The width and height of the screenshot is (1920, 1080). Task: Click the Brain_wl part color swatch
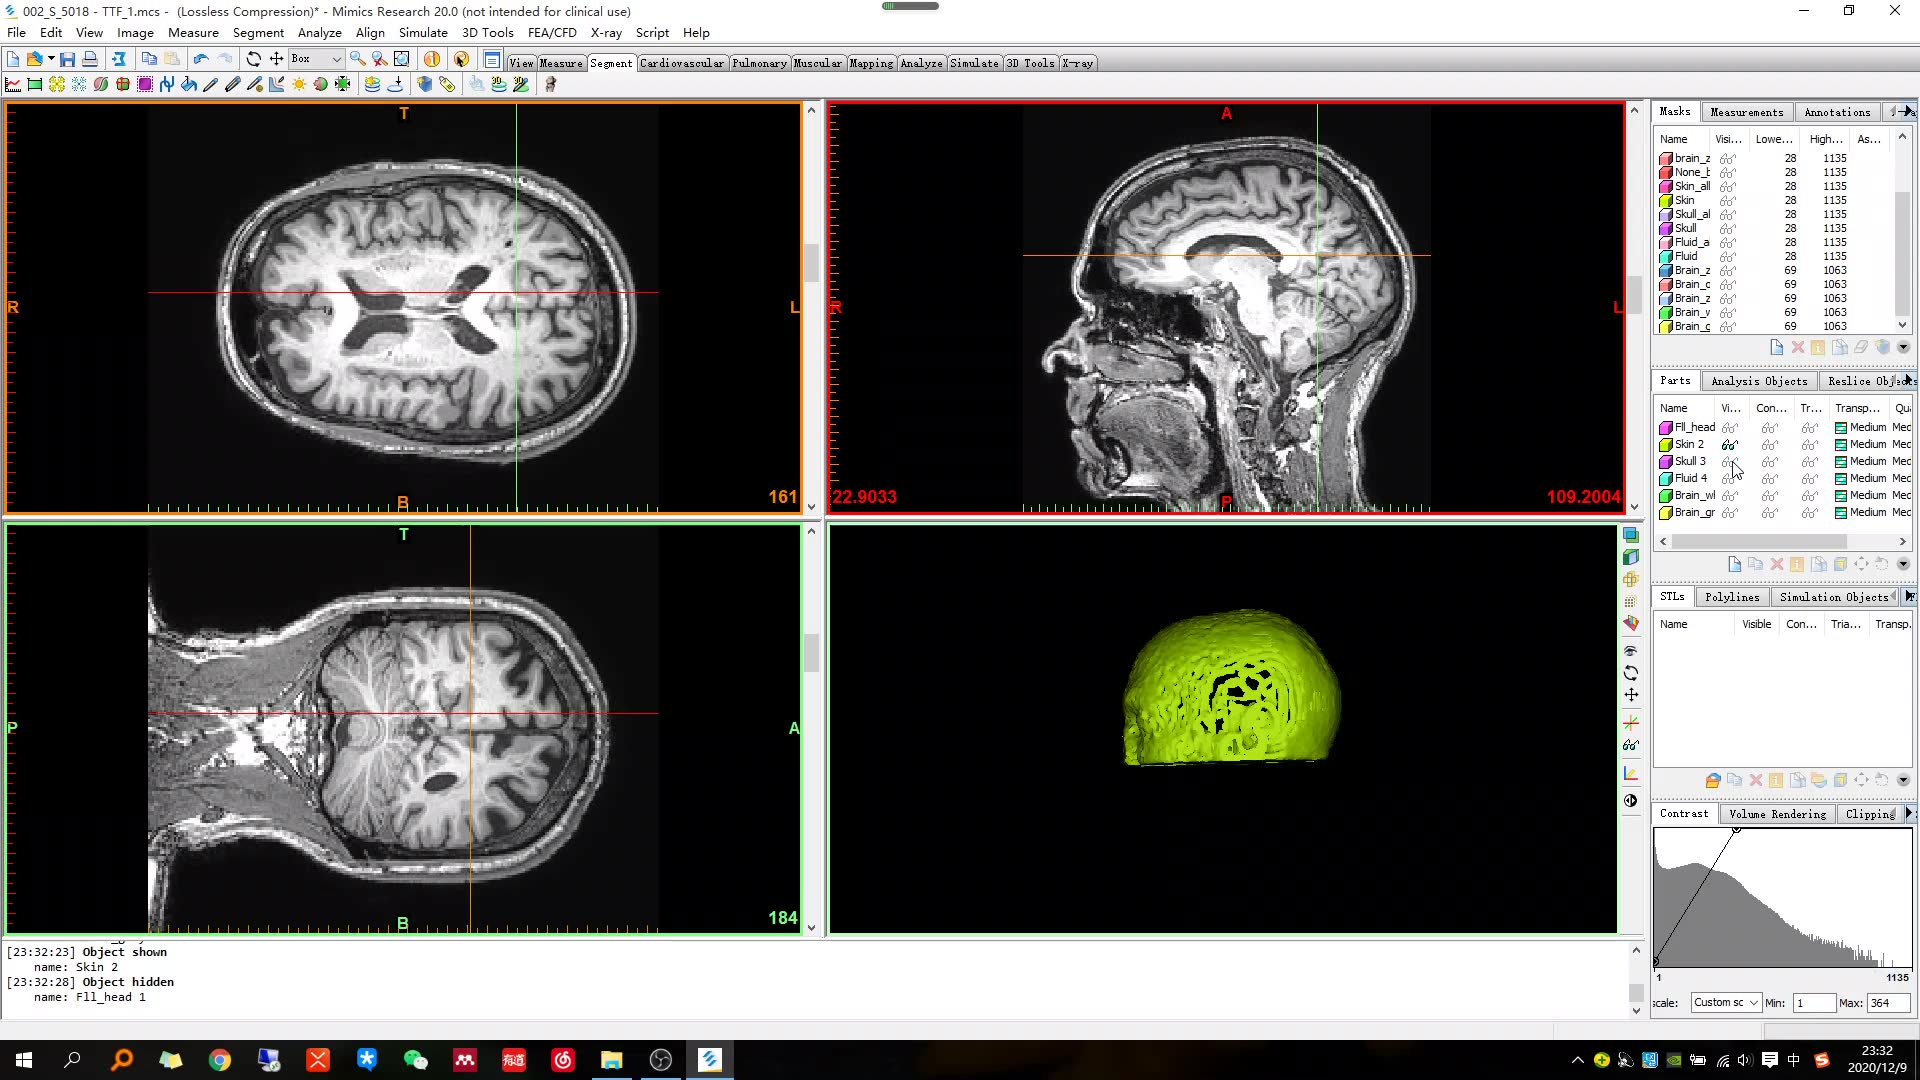tap(1665, 496)
